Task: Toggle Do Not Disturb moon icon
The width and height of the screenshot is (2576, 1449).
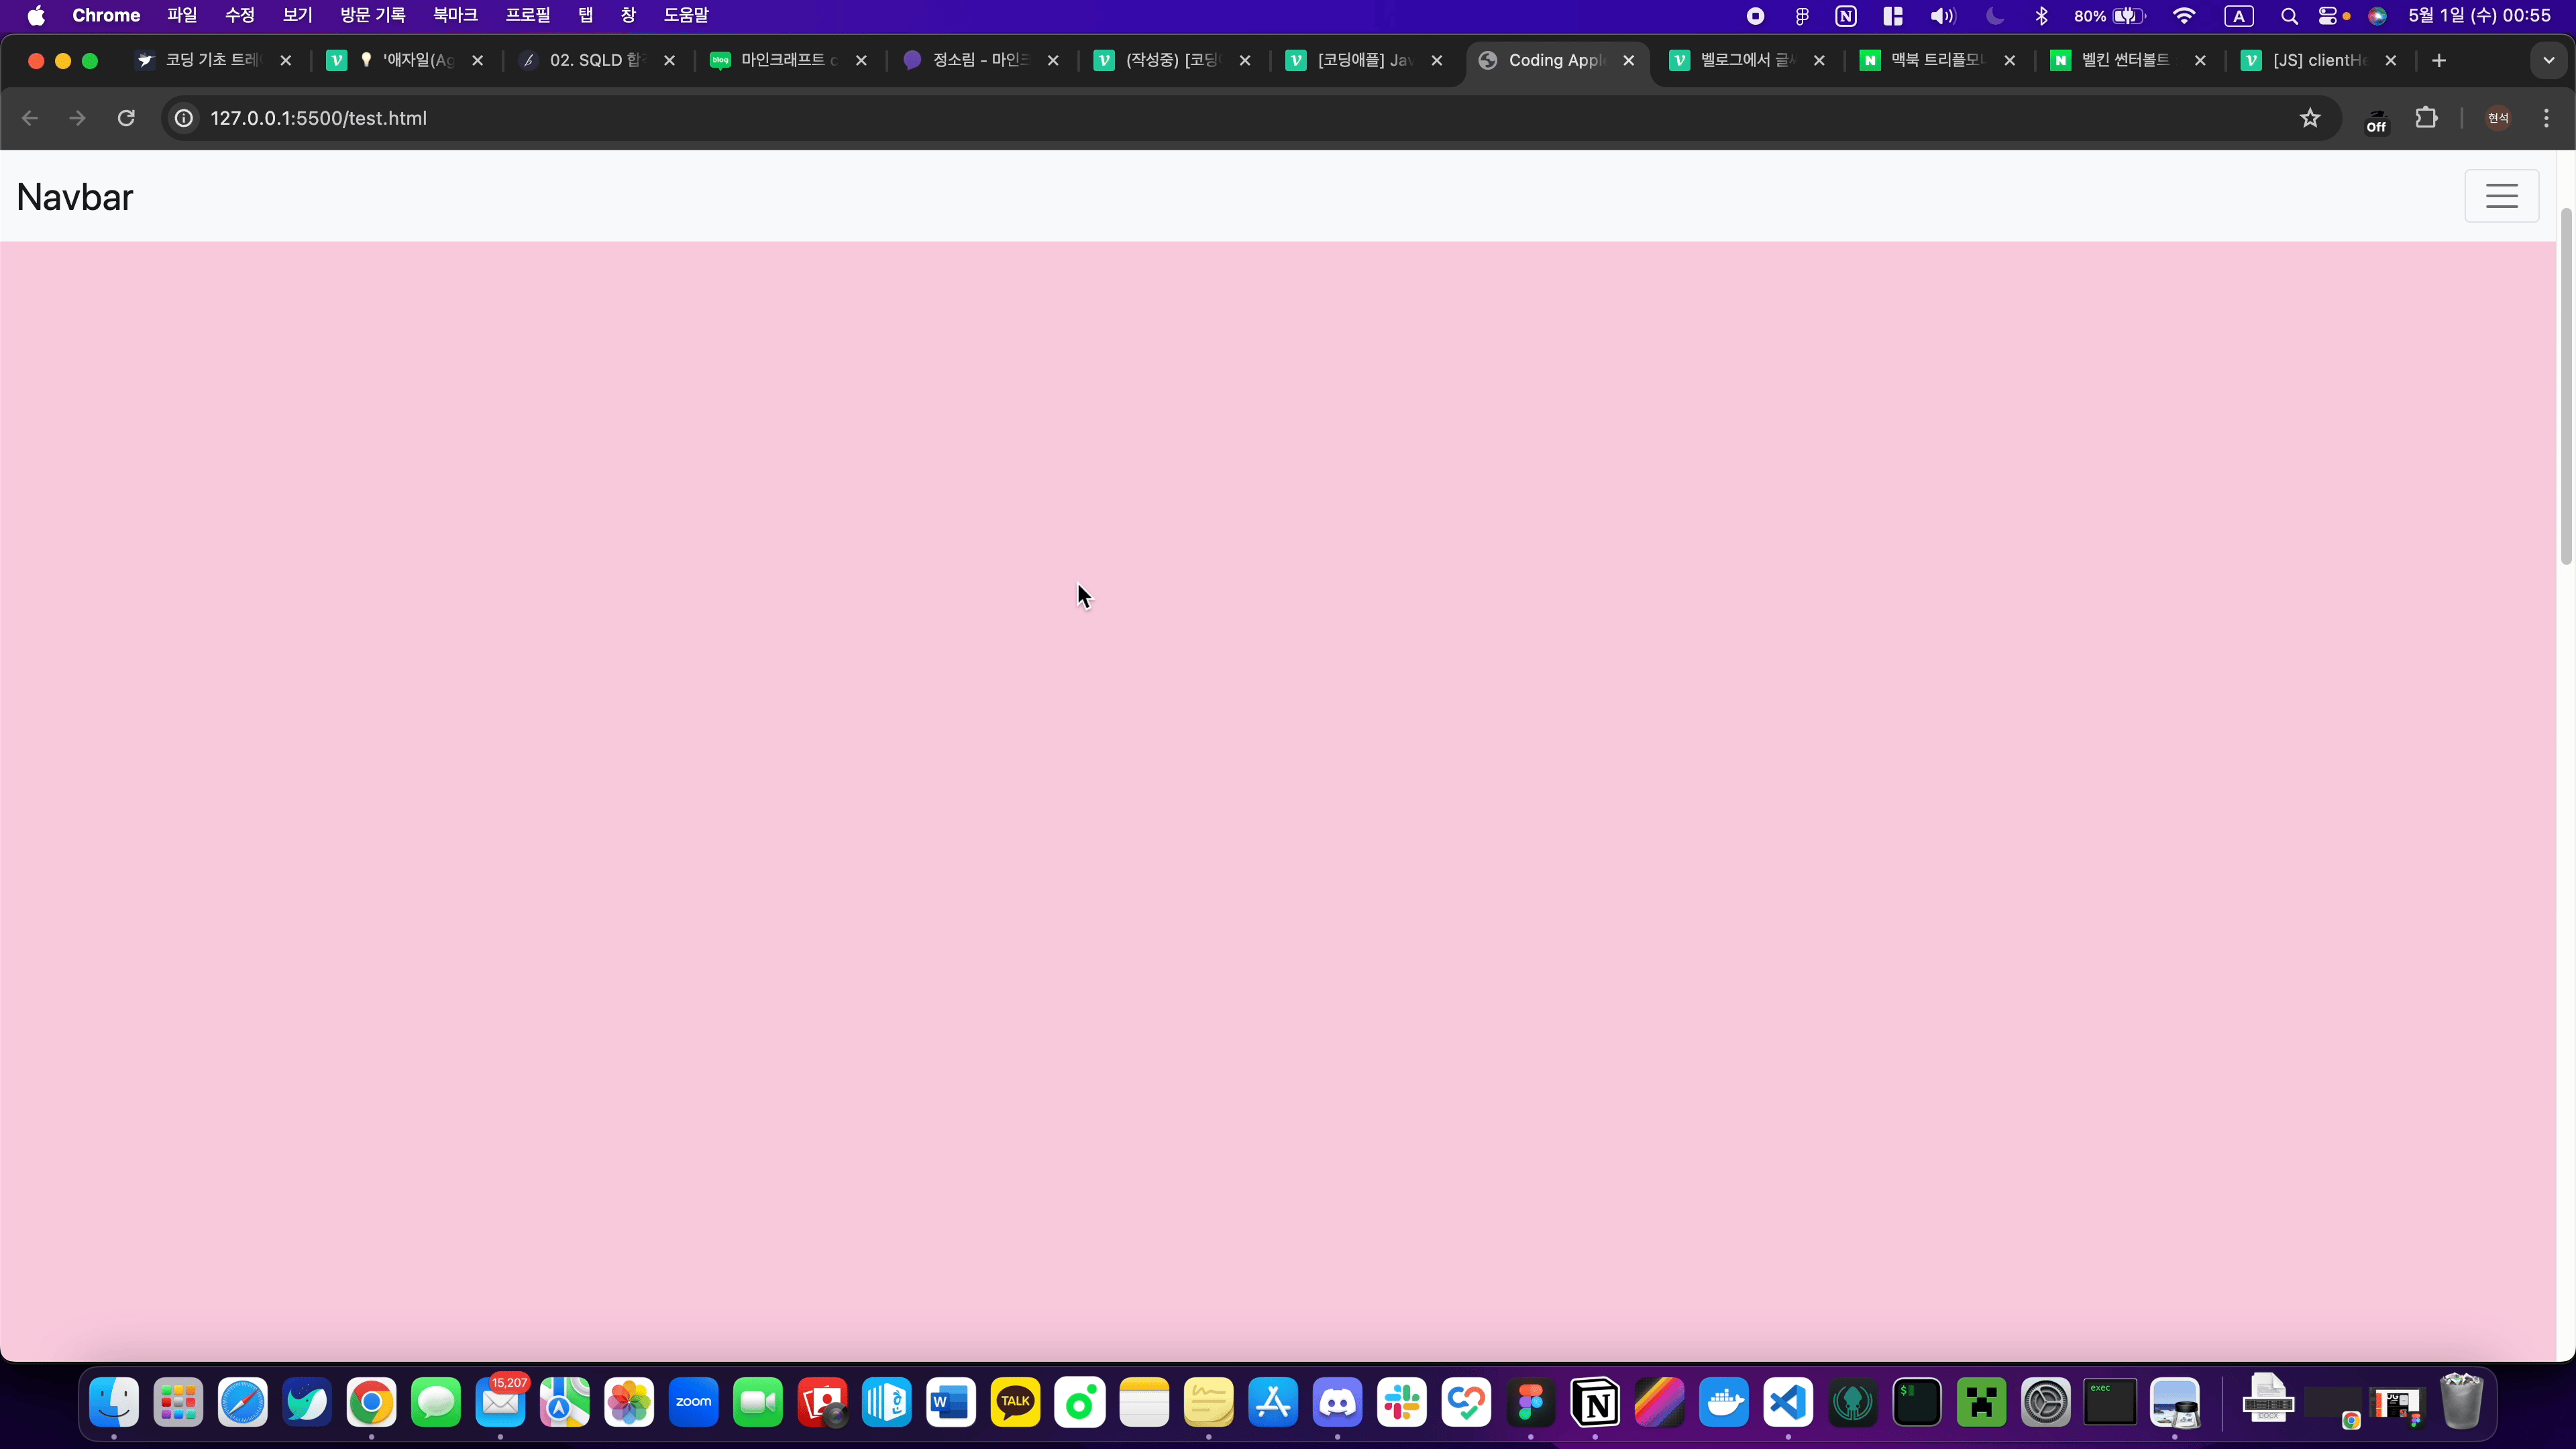Action: 1994,16
